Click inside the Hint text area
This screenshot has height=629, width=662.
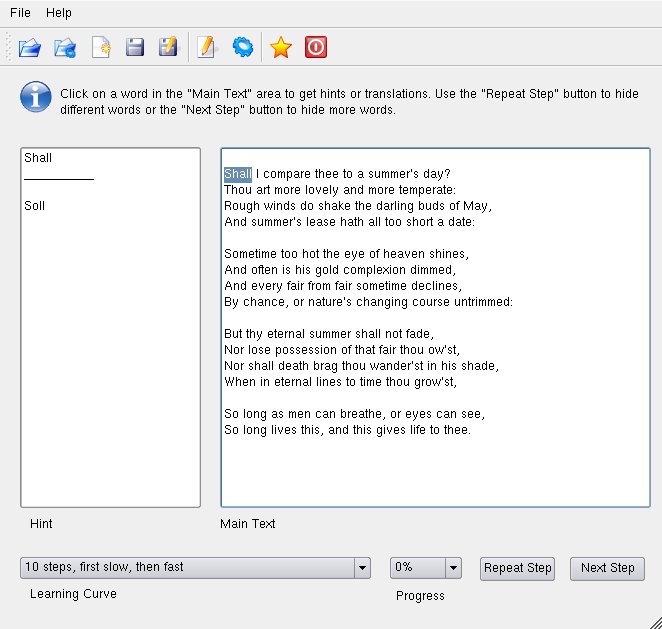pyautogui.click(x=110, y=327)
